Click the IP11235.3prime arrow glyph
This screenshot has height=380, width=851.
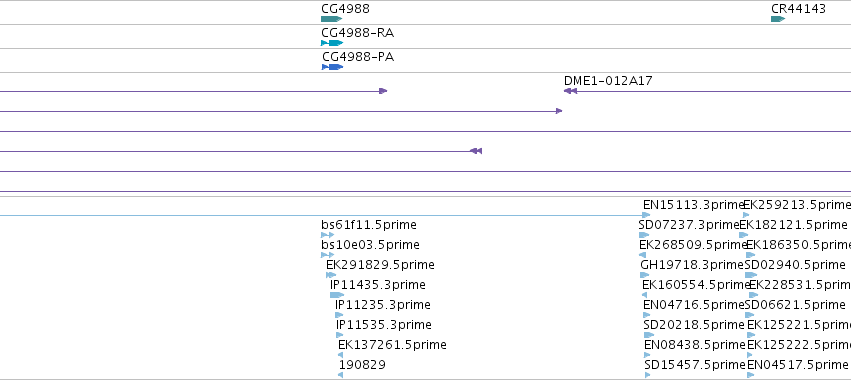click(339, 315)
